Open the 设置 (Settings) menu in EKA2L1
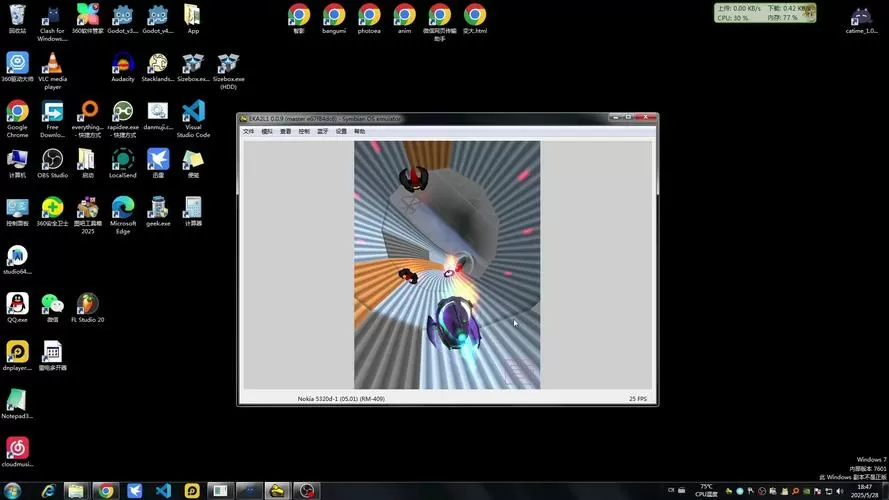Image resolution: width=889 pixels, height=500 pixels. click(x=341, y=132)
